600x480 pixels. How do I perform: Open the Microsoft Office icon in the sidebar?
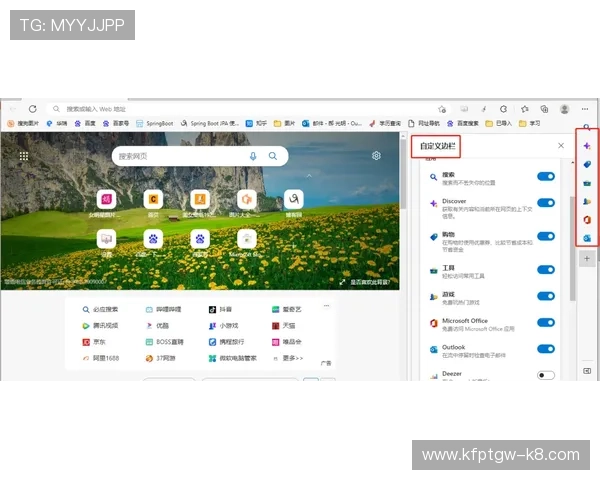587,219
